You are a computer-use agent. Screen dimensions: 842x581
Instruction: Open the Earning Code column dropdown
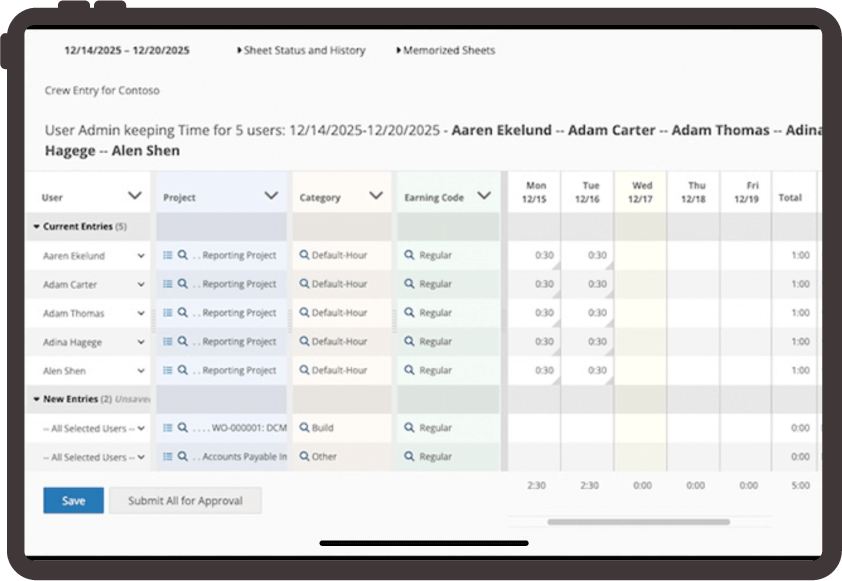pos(484,196)
